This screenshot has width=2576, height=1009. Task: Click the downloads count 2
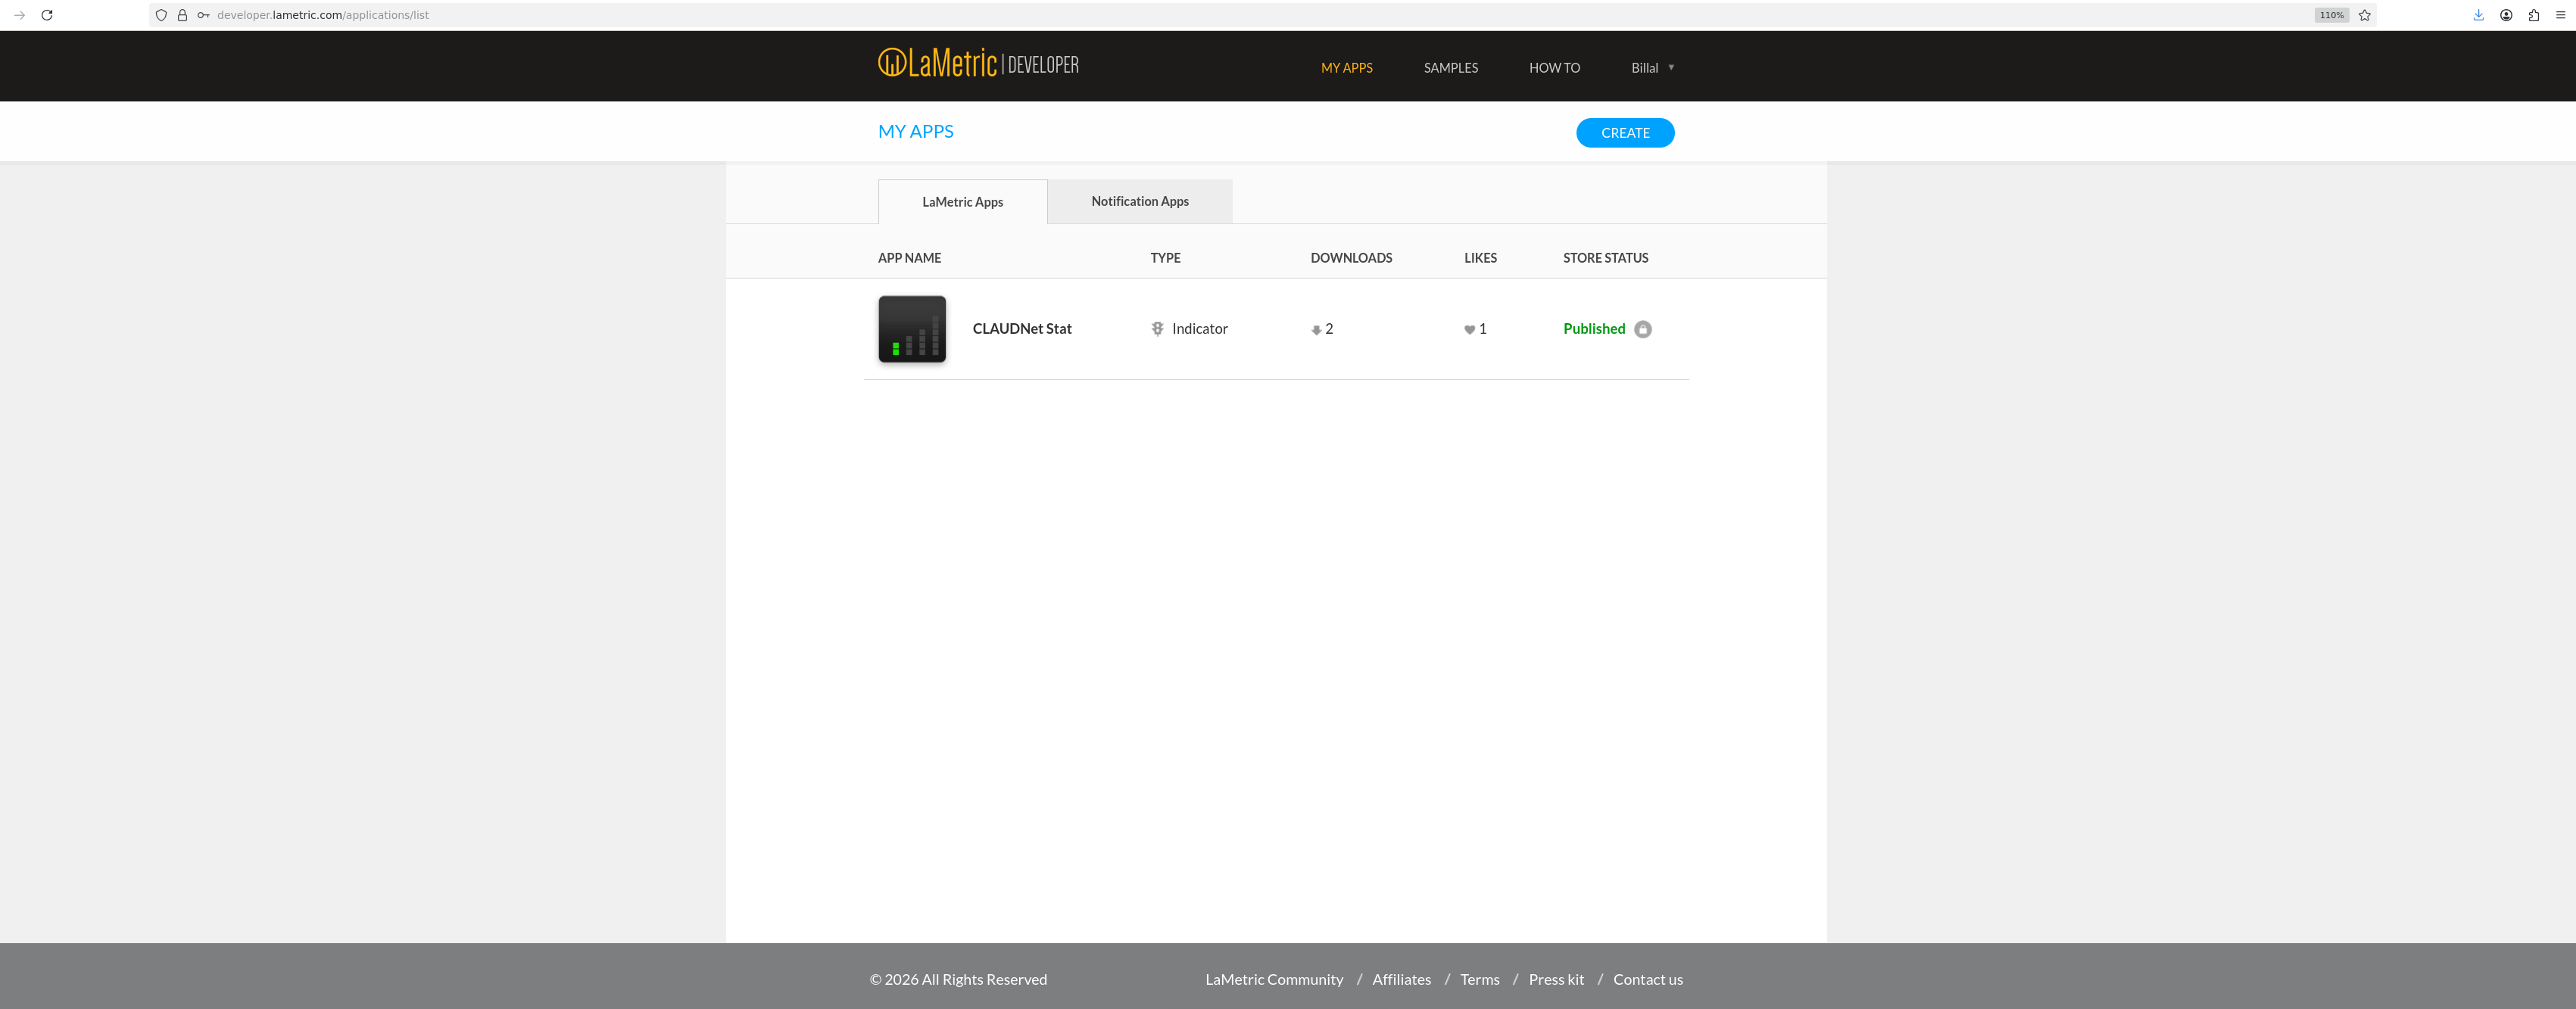(x=1329, y=329)
